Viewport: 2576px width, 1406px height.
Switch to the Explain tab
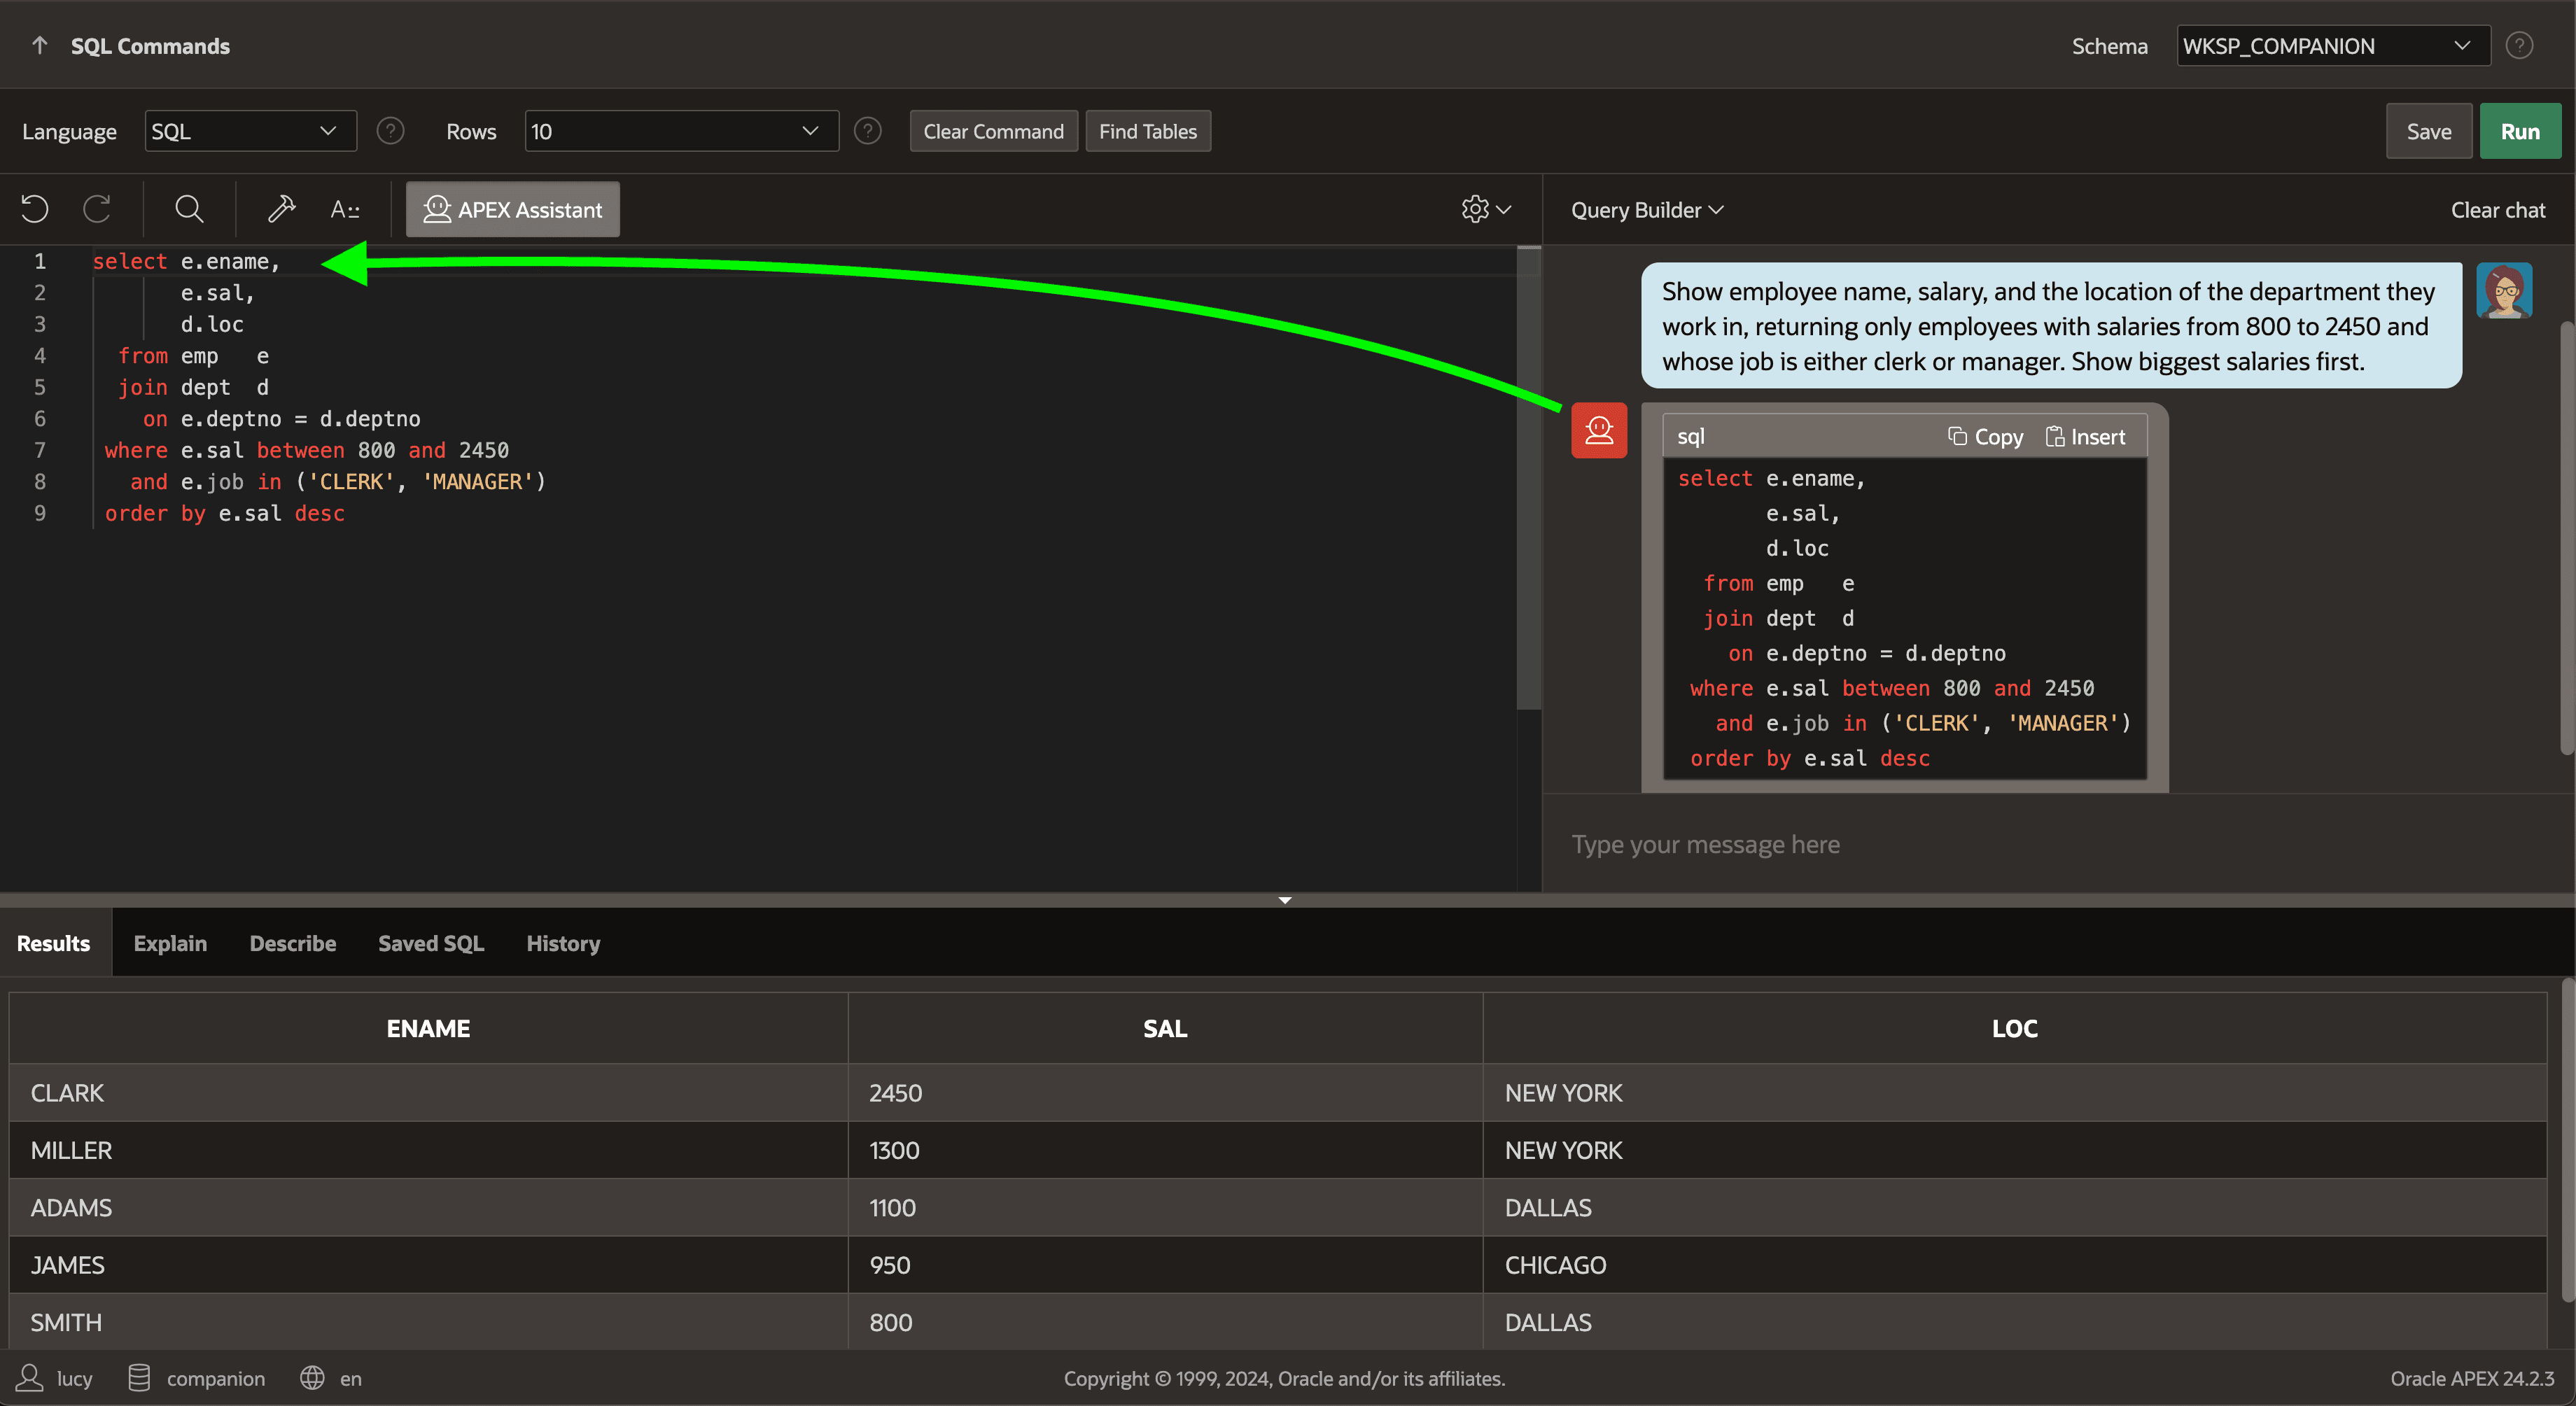170,943
